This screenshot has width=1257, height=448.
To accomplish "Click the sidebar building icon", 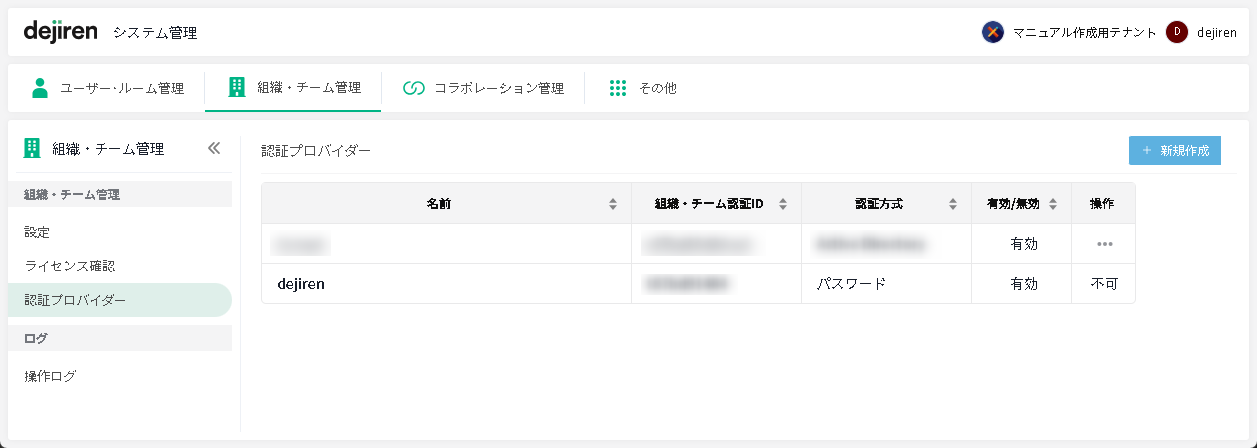I will [32, 149].
